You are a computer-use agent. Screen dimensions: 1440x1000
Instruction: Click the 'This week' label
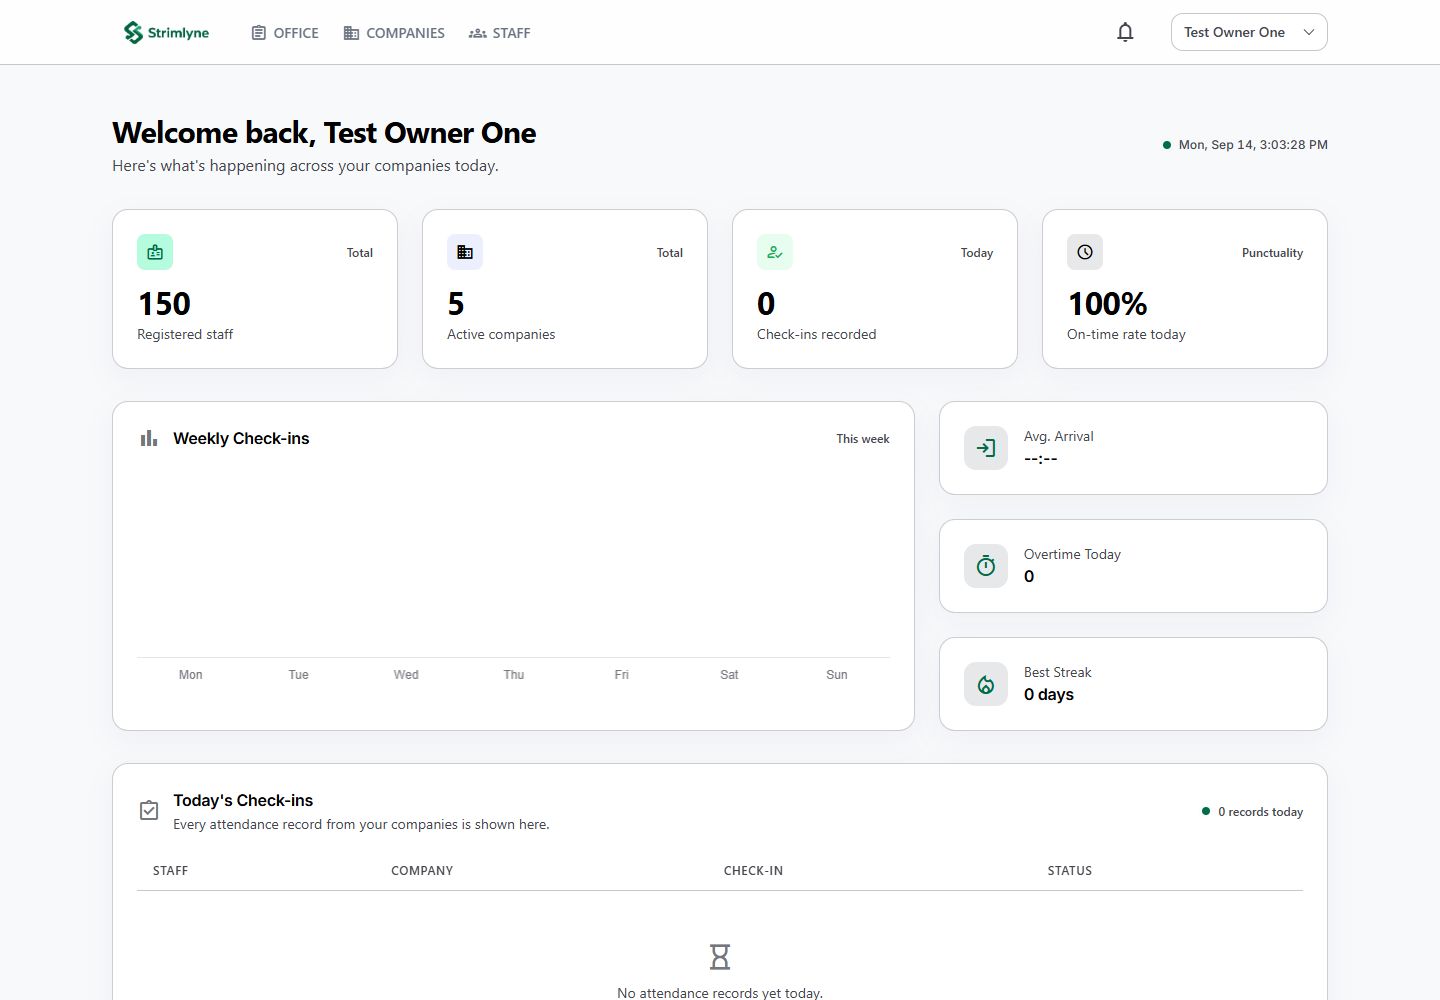[x=863, y=439]
